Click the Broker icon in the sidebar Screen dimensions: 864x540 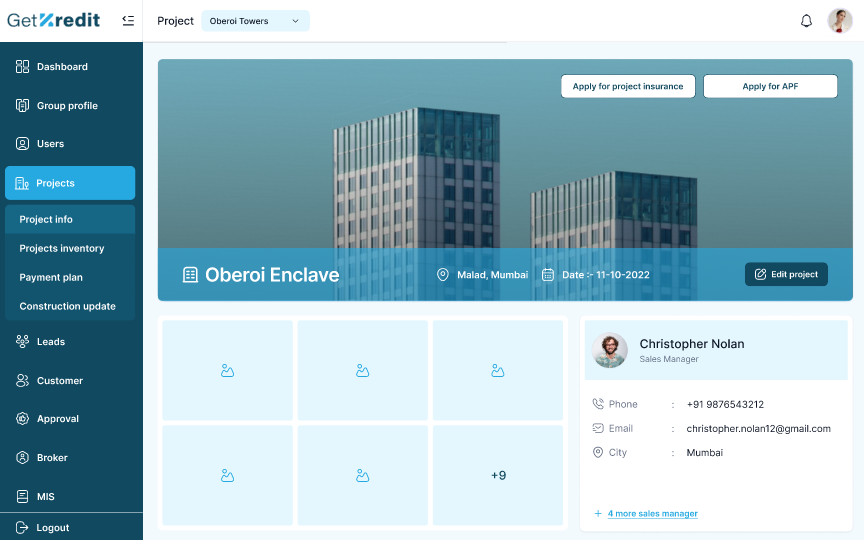[22, 458]
